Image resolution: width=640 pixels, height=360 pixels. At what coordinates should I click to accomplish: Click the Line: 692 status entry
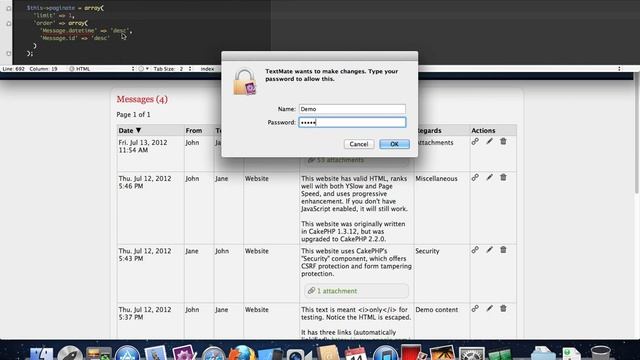coord(13,69)
